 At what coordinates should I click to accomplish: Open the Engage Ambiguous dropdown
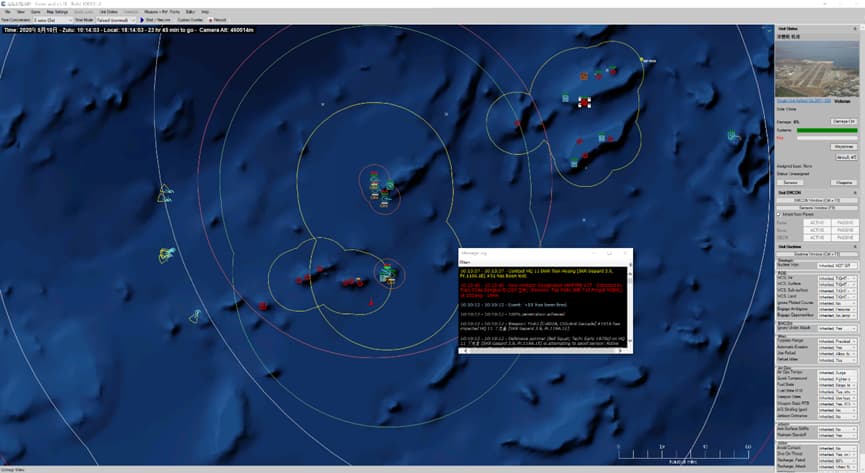(x=837, y=309)
